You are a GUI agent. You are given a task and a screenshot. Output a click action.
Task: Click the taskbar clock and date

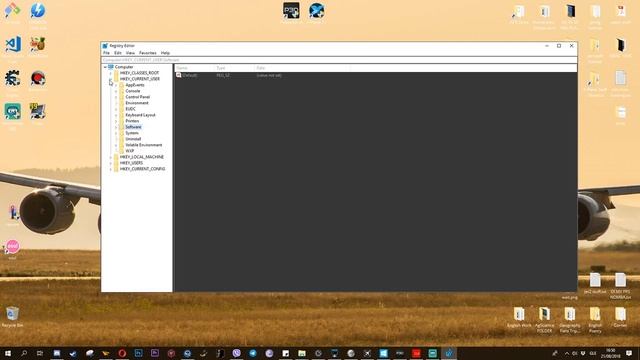(611, 353)
